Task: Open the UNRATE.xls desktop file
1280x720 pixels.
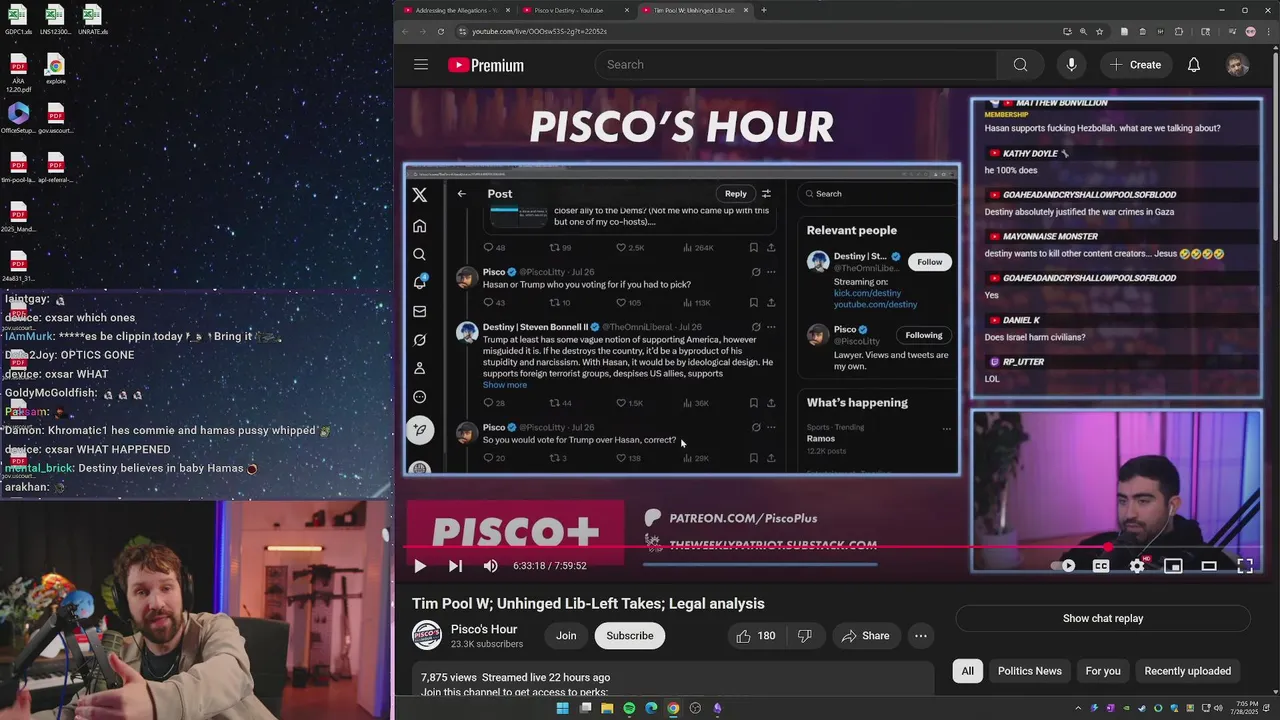Action: (x=92, y=20)
